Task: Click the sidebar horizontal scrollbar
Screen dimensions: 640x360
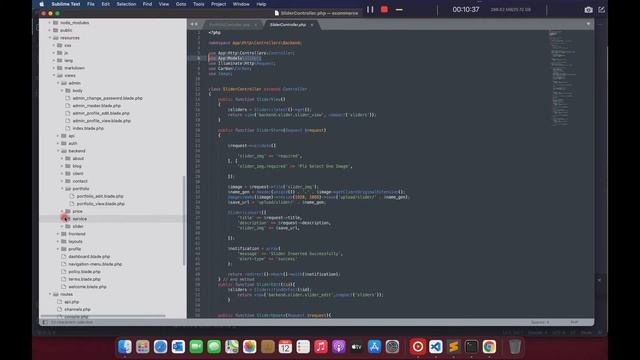Action: 103,316
